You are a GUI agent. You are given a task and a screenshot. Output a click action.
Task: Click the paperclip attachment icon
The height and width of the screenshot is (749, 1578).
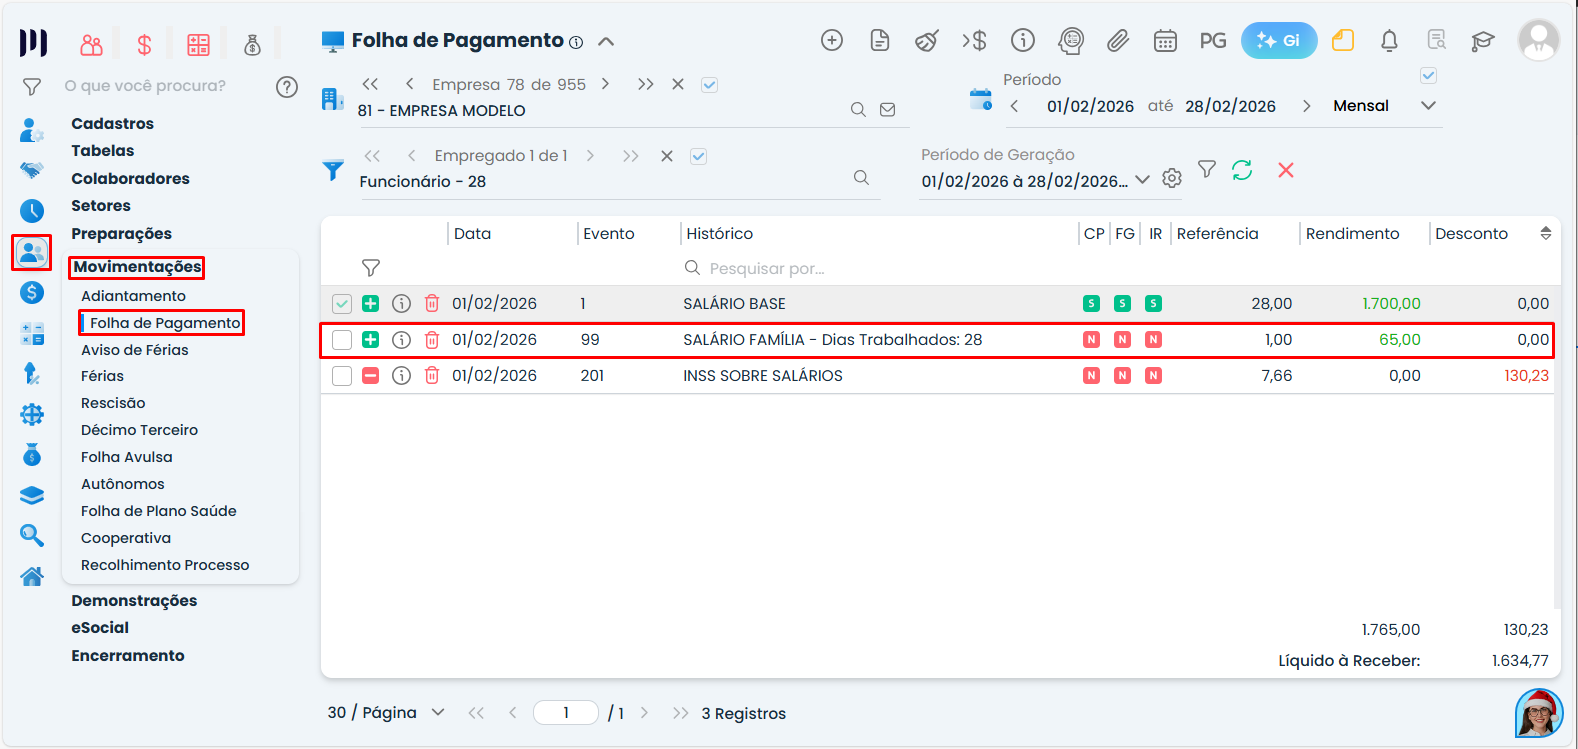pos(1118,41)
